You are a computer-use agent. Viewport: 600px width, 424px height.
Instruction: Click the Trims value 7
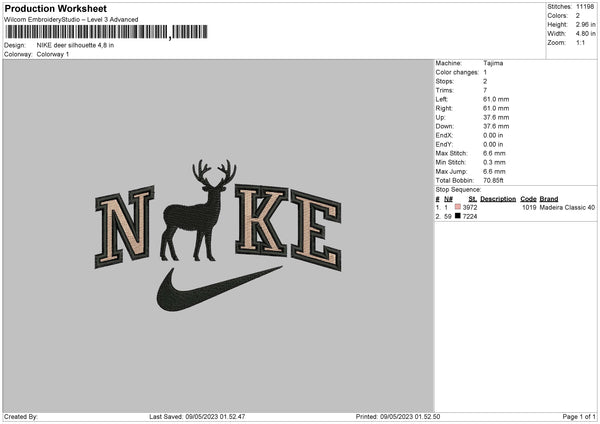point(485,90)
